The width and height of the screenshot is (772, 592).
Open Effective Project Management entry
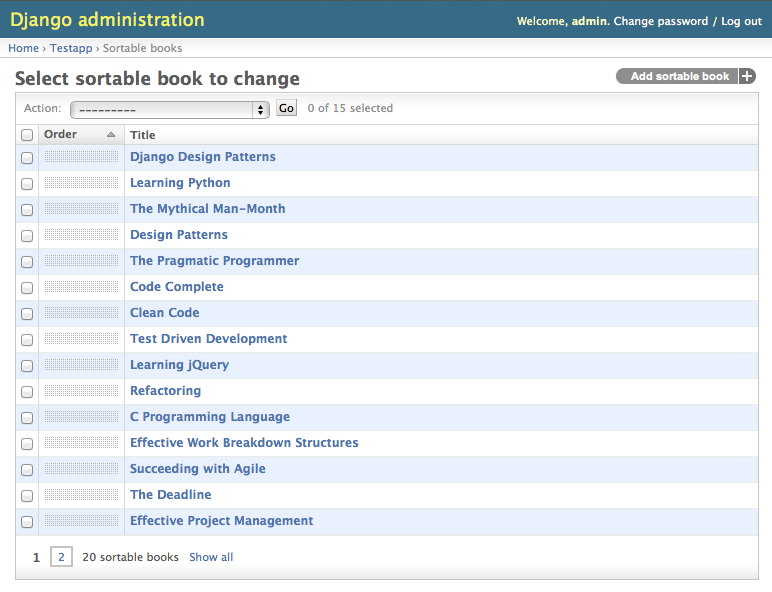pos(222,521)
